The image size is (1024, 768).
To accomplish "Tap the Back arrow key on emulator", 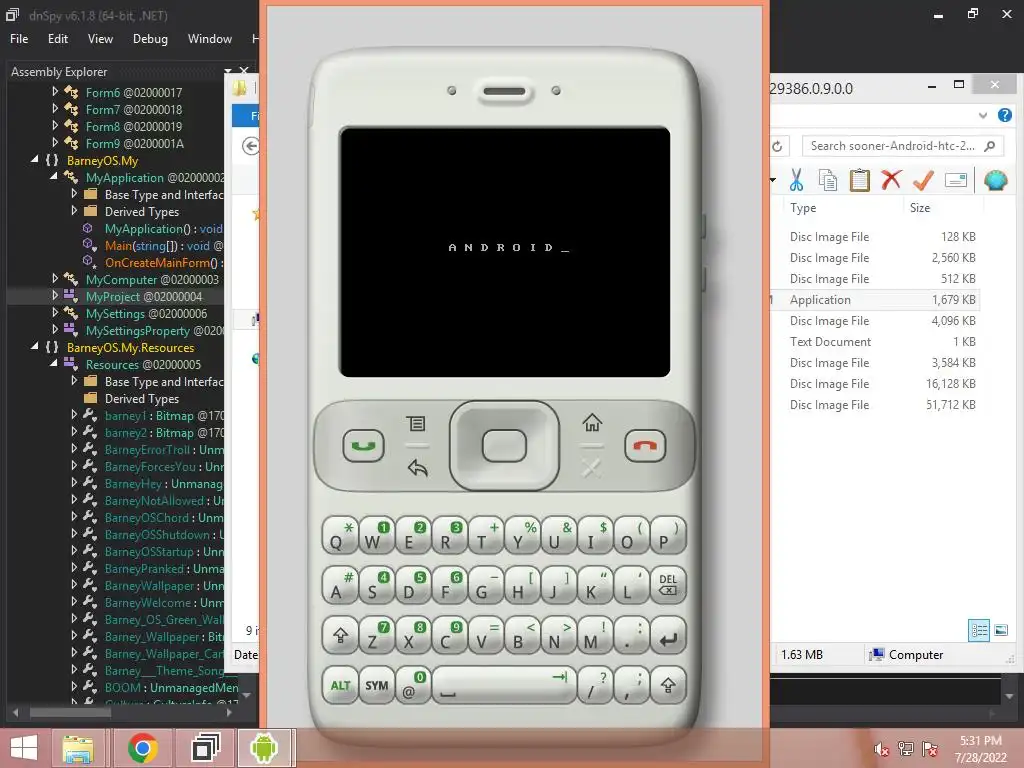I will click(x=417, y=468).
